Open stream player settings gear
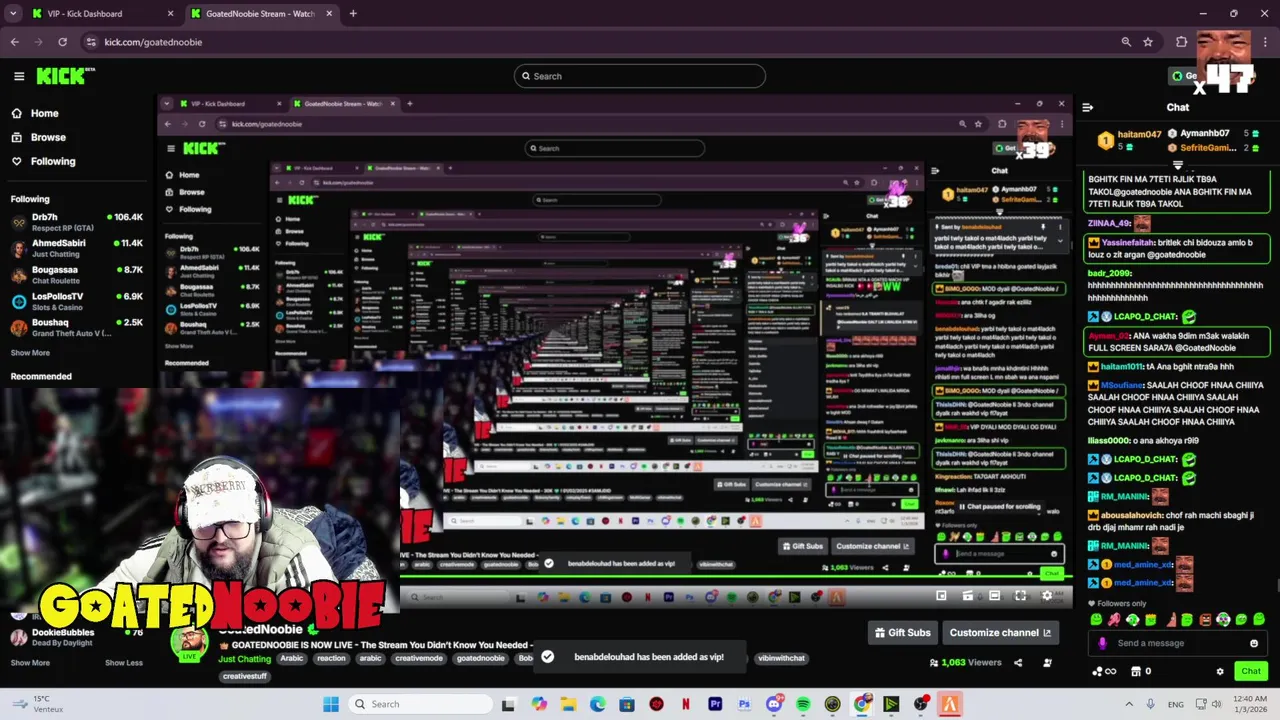This screenshot has height=720, width=1280. [1047, 596]
